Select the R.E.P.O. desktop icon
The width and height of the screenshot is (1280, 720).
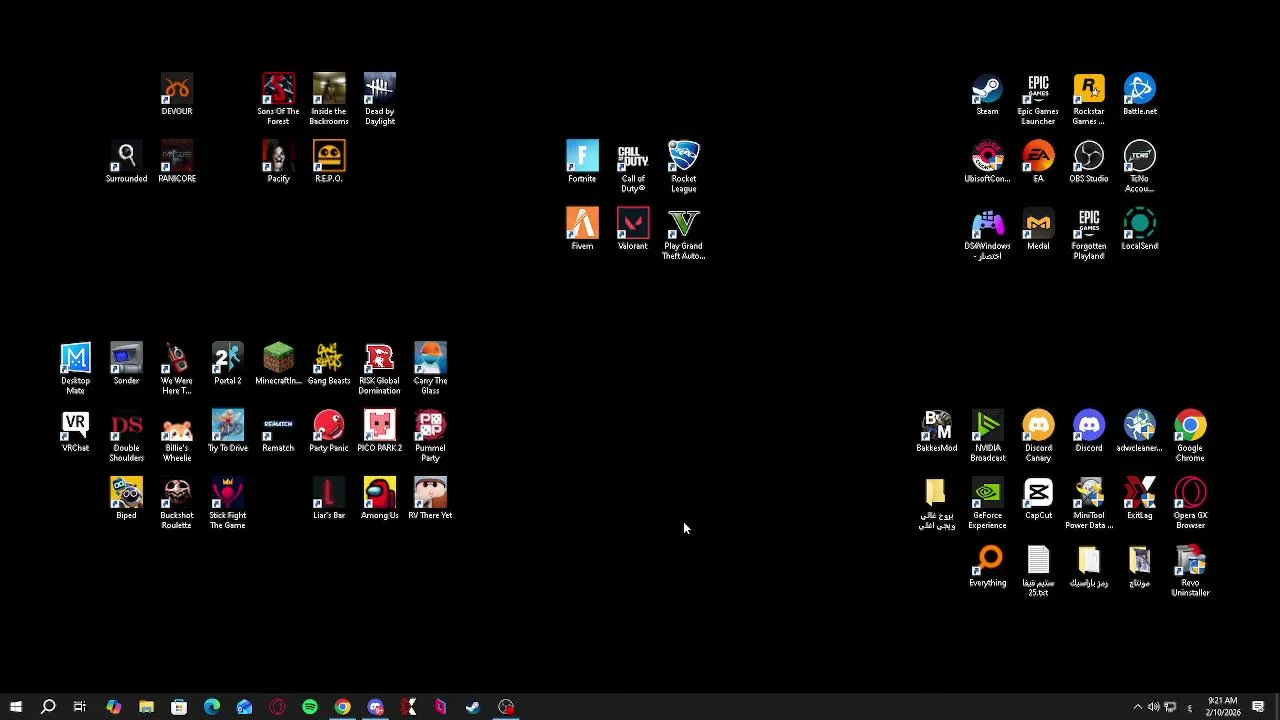point(329,162)
